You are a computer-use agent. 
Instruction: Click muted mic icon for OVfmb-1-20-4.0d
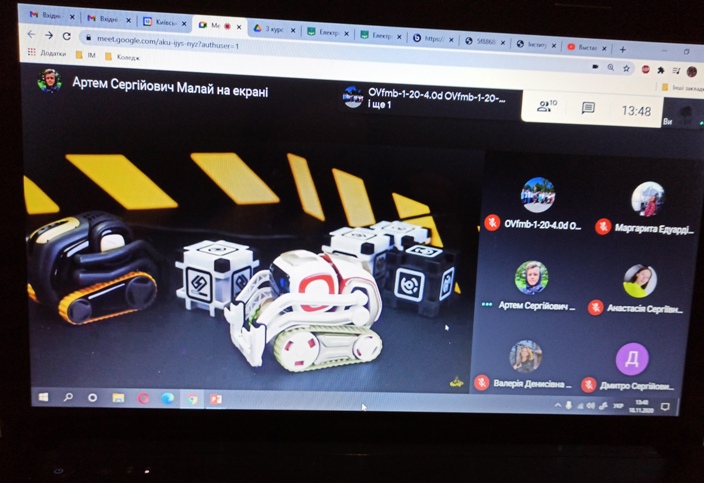[x=493, y=222]
